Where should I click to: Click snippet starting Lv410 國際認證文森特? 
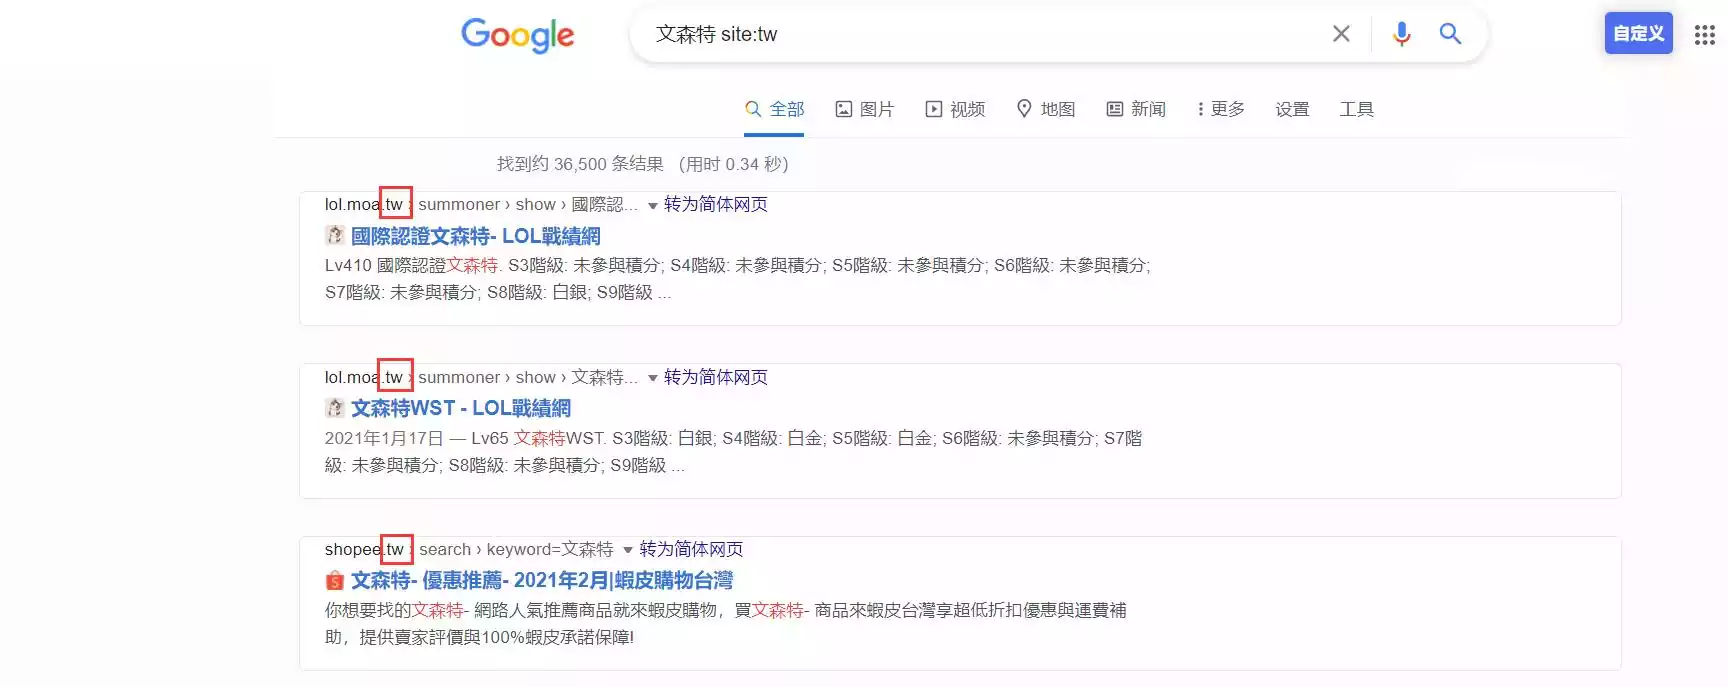738,279
